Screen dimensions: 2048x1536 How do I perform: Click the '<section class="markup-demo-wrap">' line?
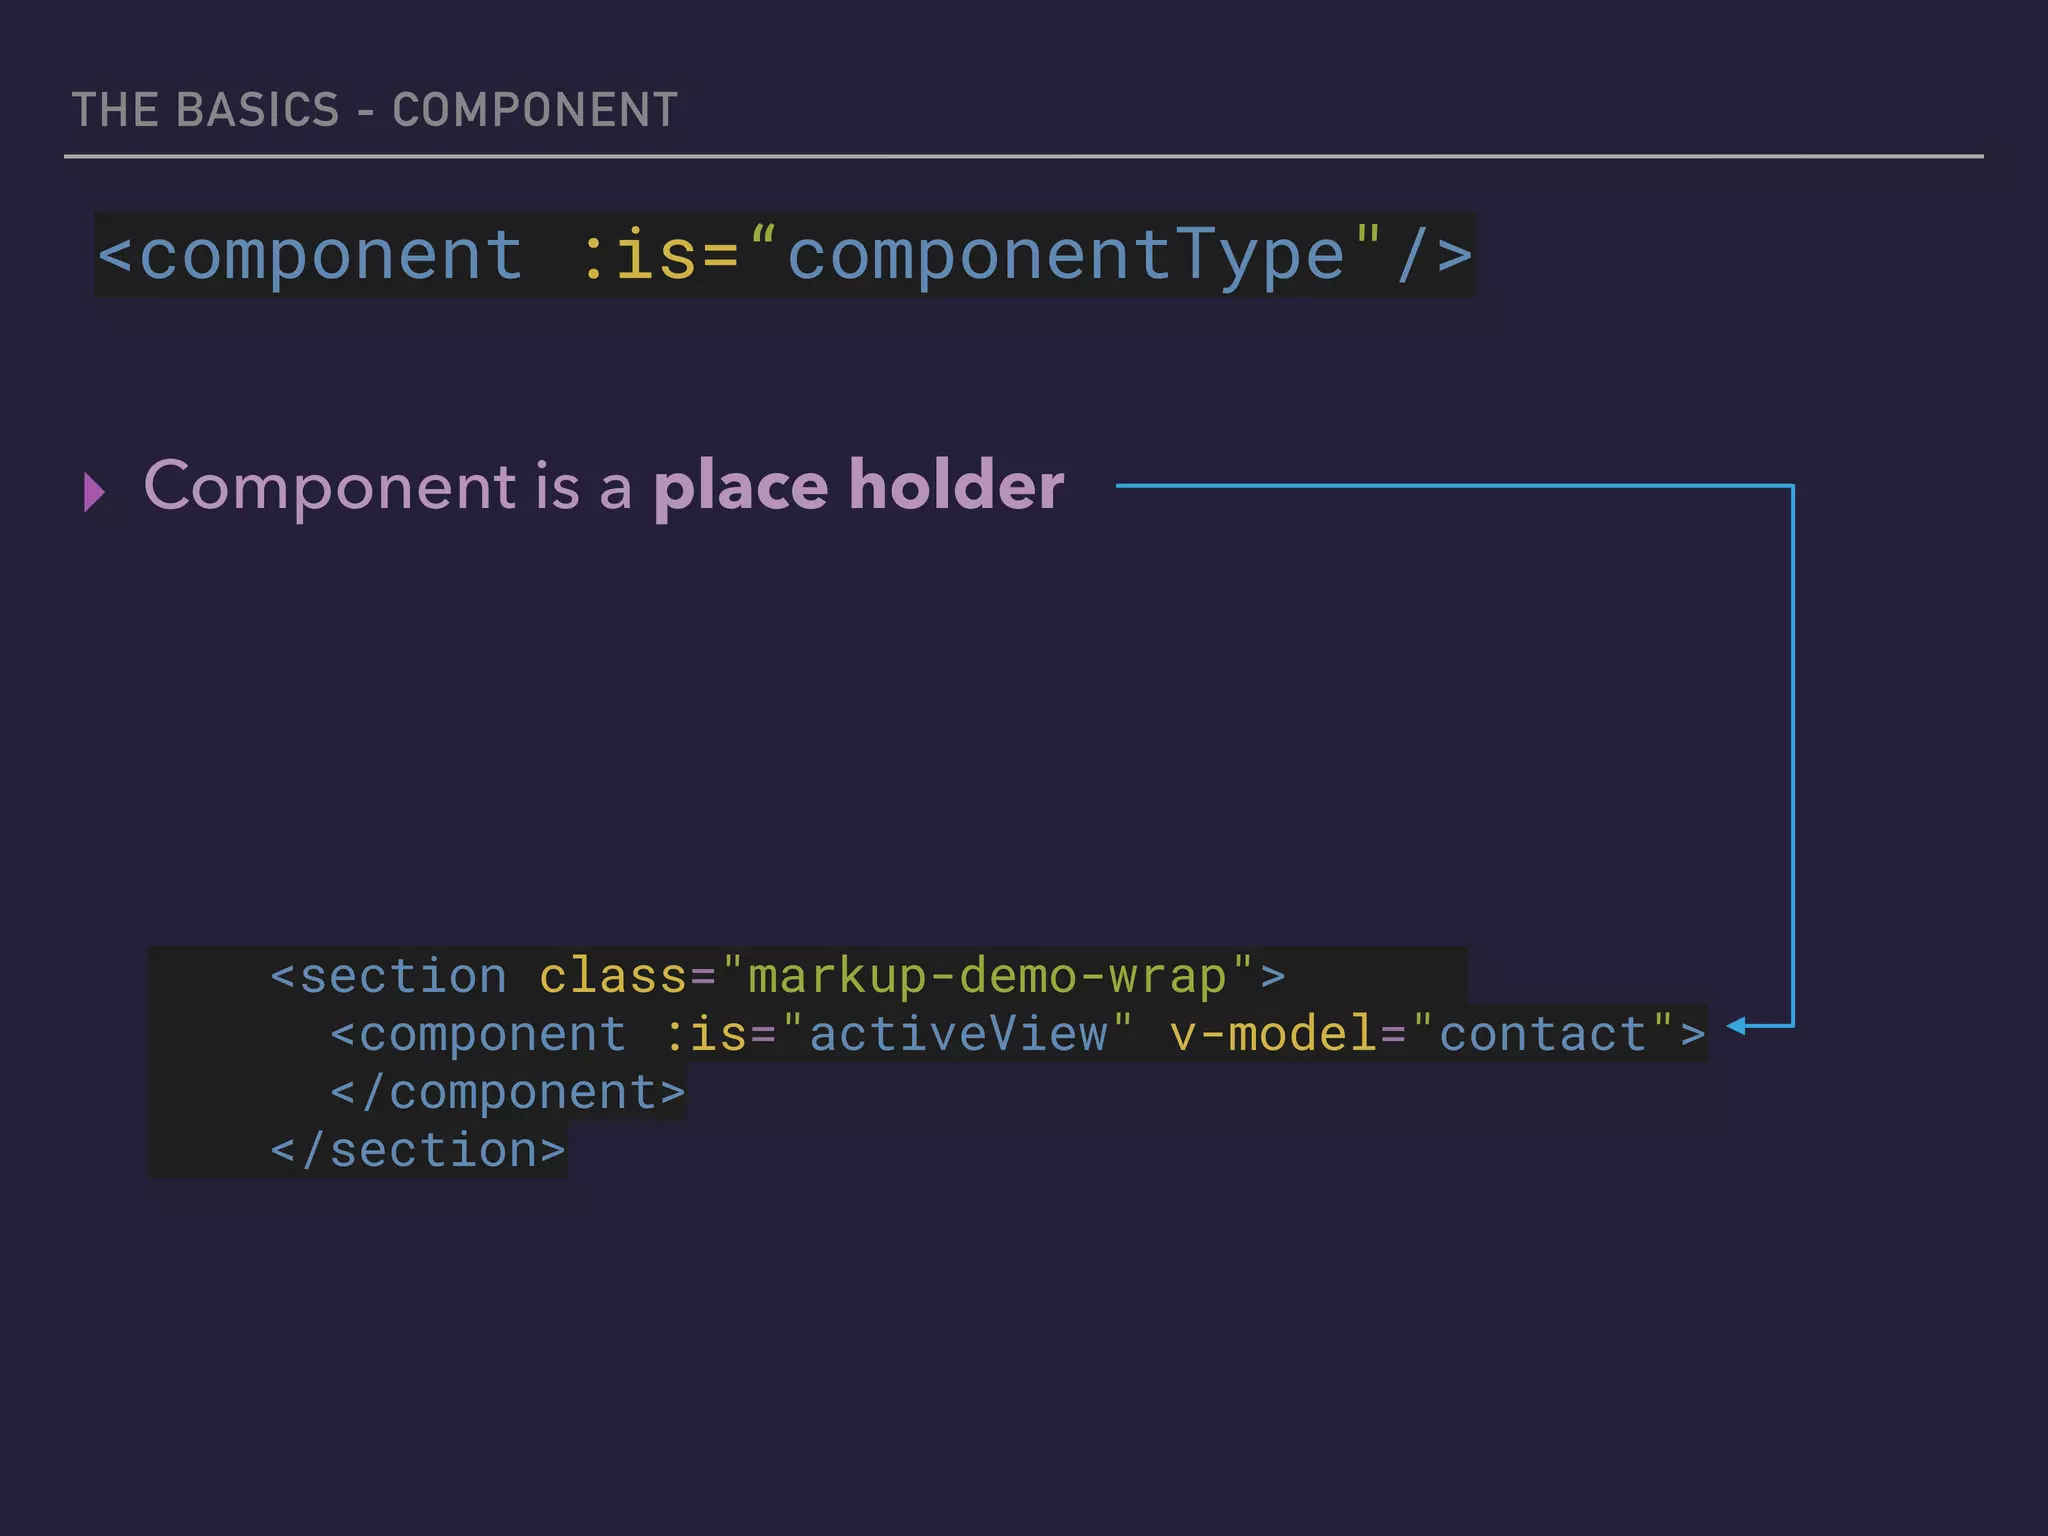778,976
